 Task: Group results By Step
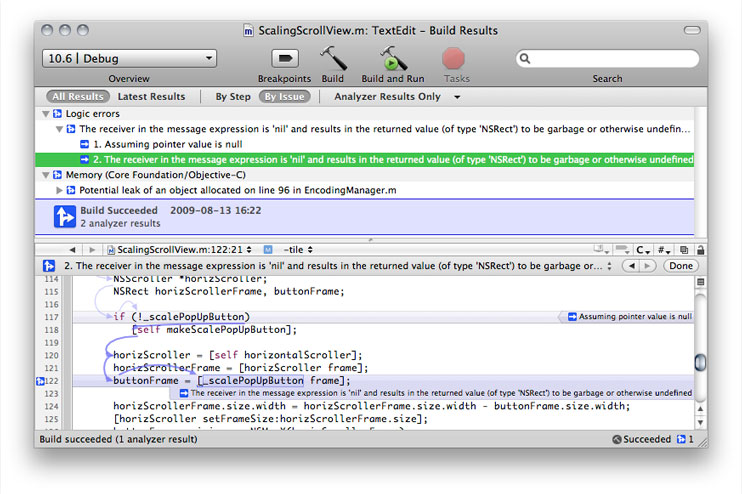click(x=233, y=97)
